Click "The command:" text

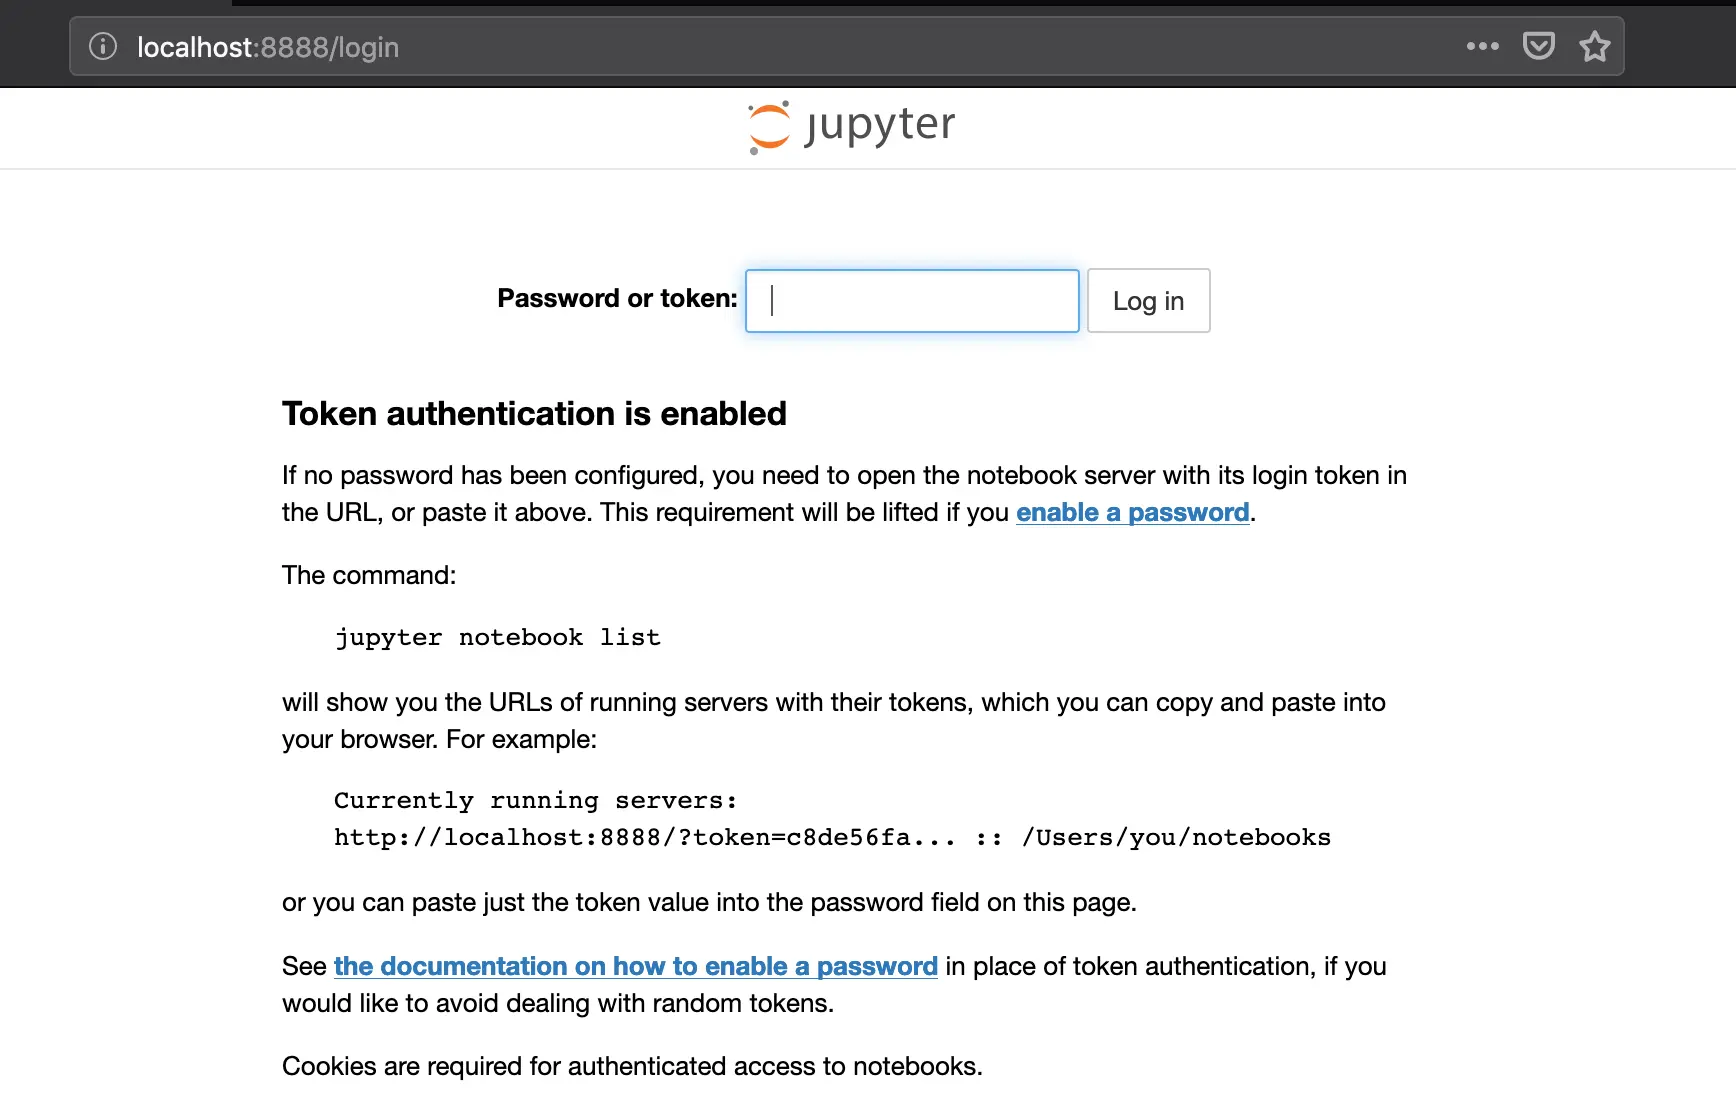pyautogui.click(x=369, y=575)
